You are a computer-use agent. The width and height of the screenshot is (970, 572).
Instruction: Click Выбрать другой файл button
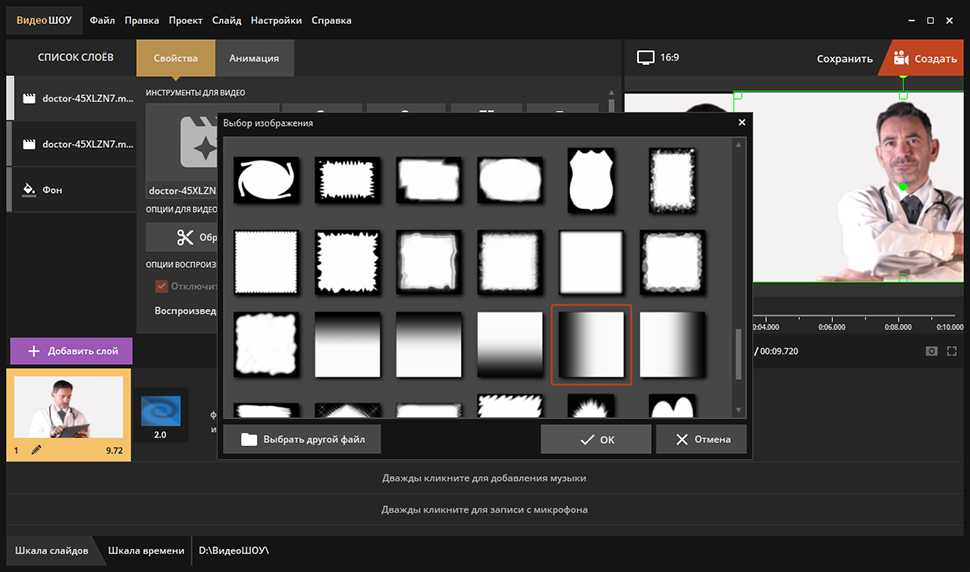click(x=302, y=439)
